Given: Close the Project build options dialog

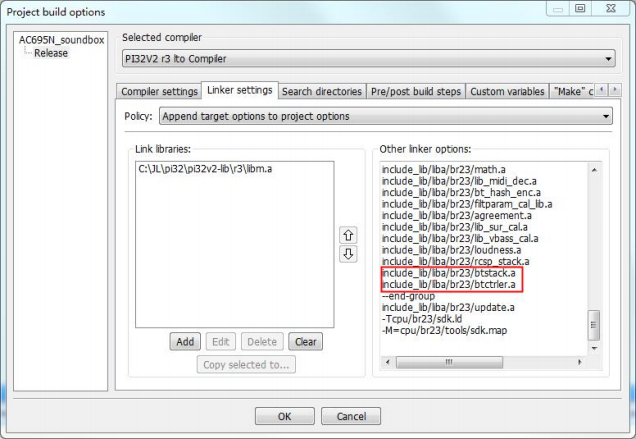Looking at the screenshot, I should [611, 8].
